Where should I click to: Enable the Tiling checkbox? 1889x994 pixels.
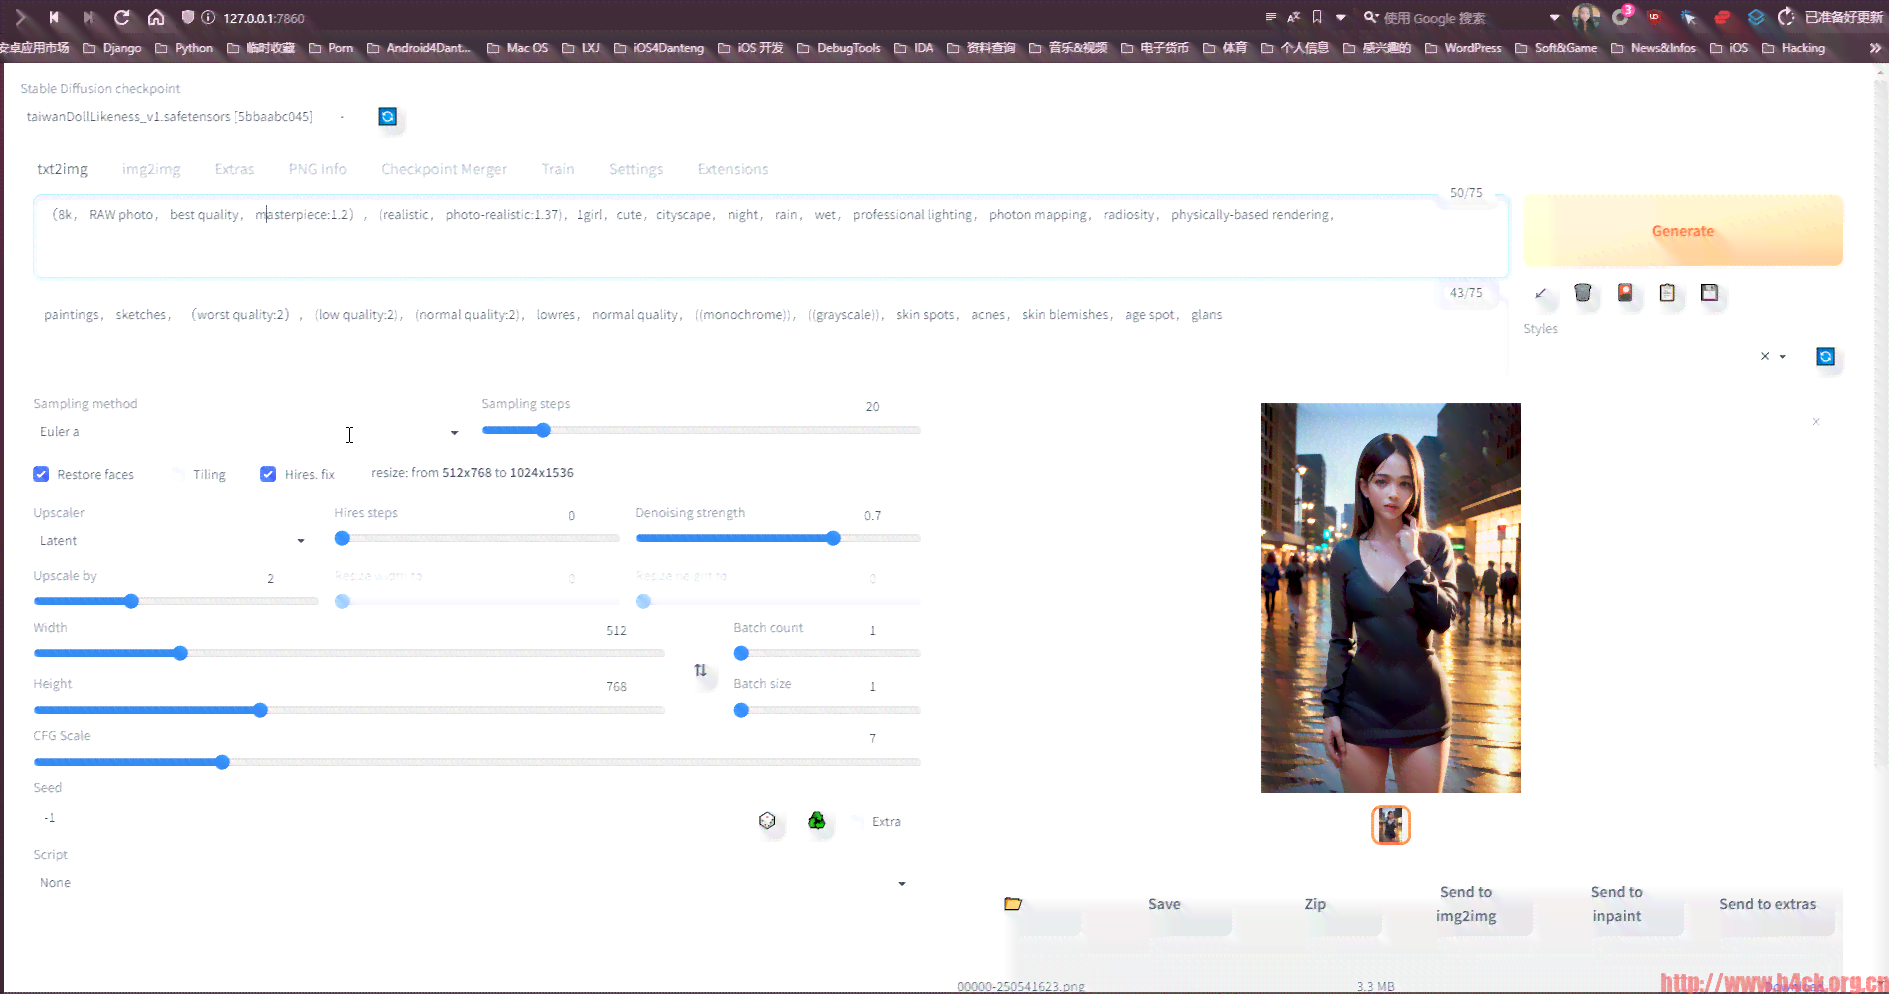point(178,474)
